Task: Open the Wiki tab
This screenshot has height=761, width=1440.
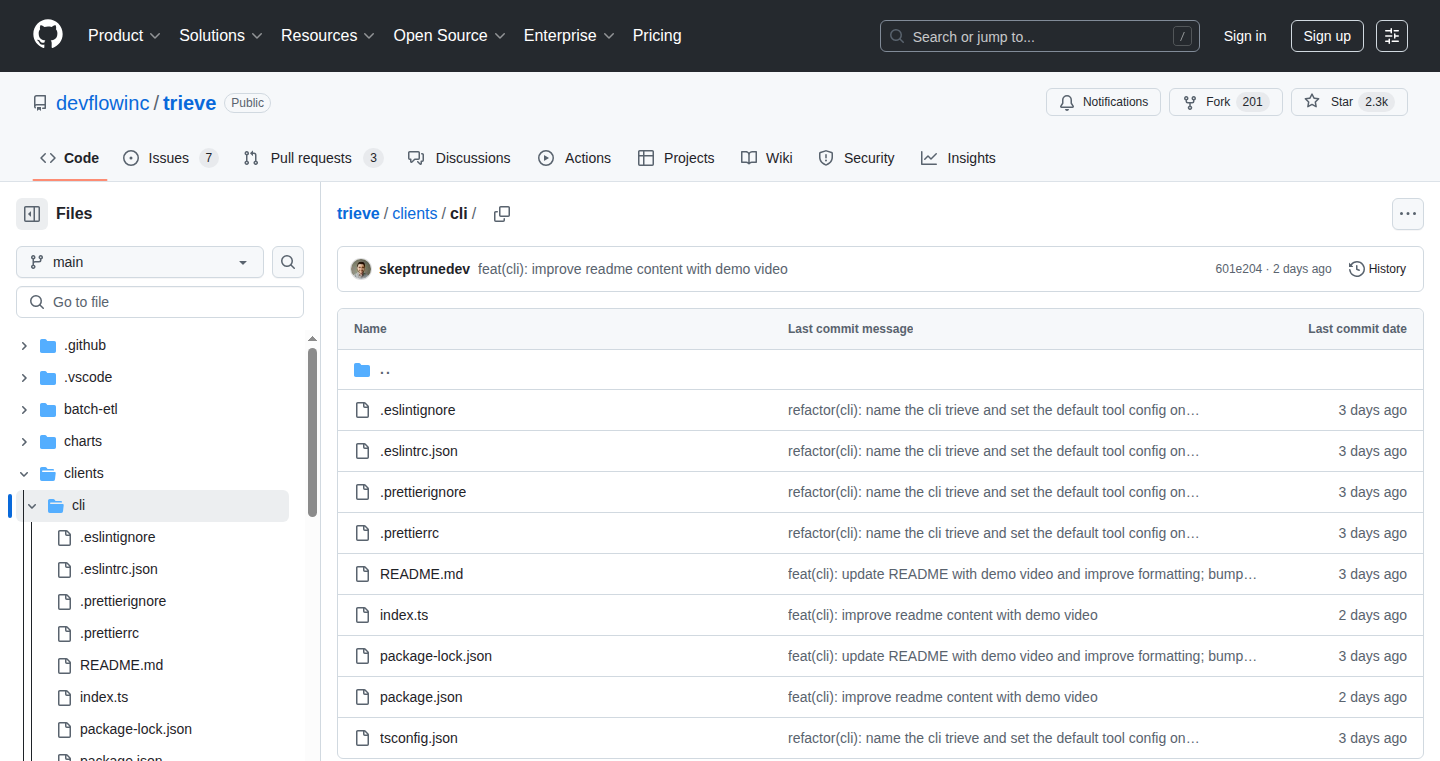Action: pyautogui.click(x=767, y=158)
